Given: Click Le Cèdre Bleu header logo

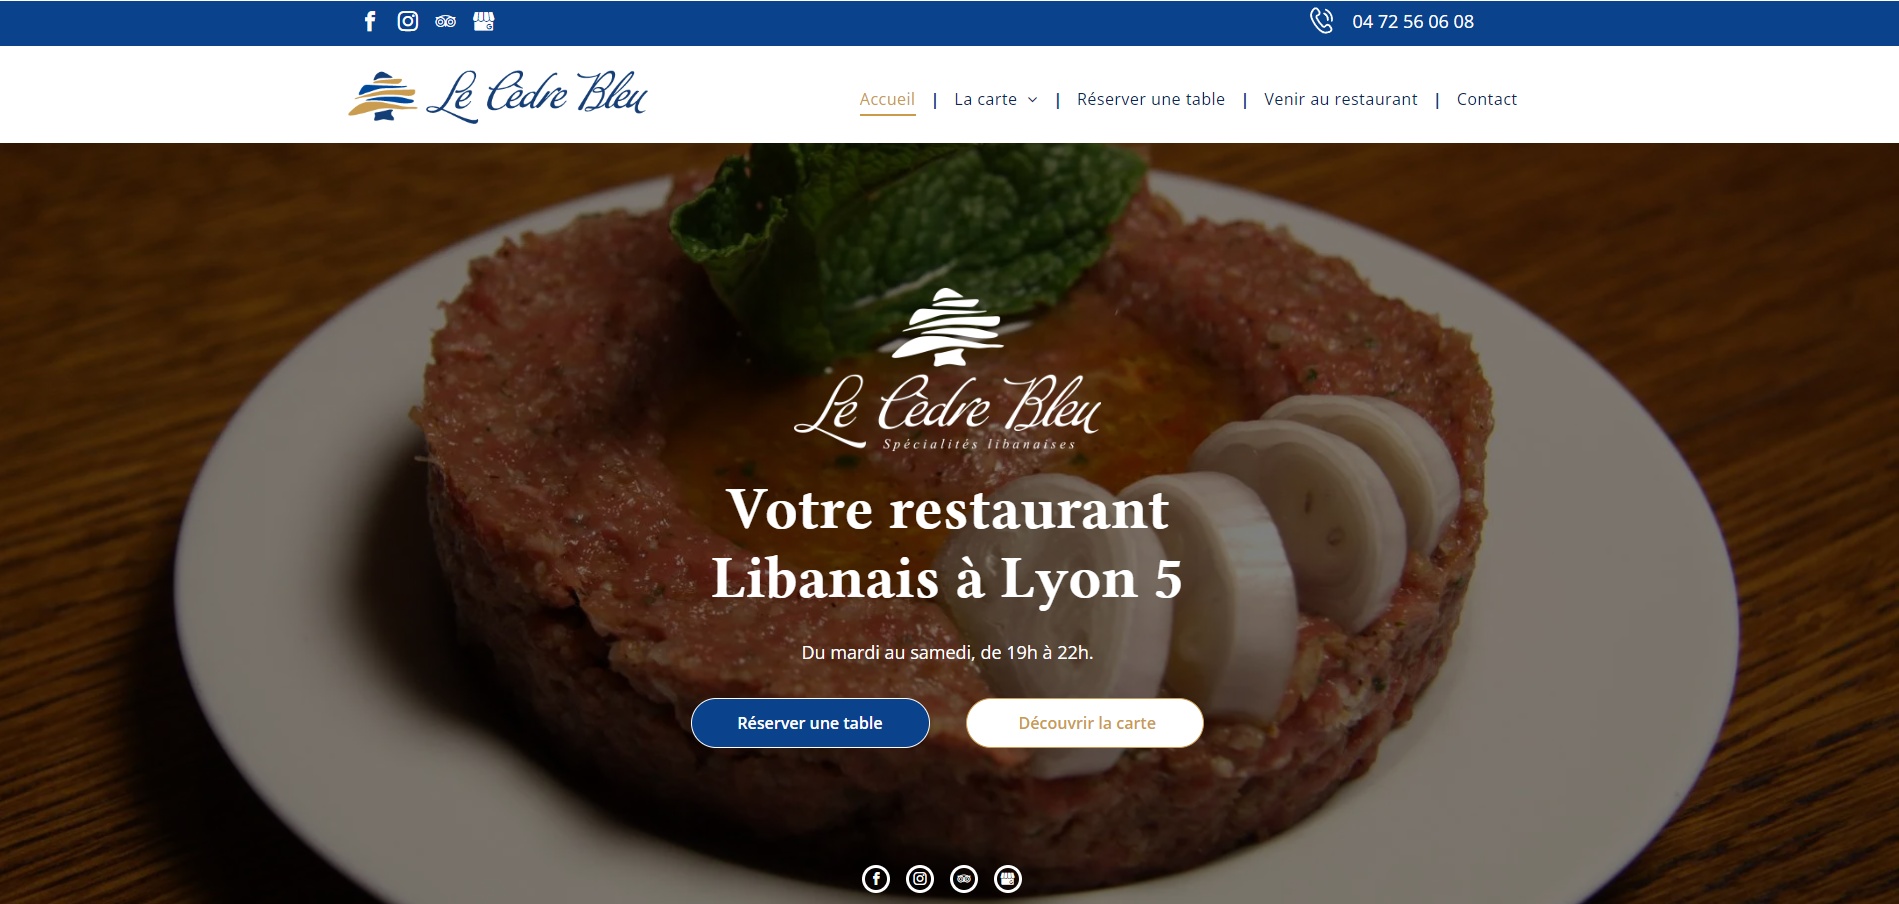Looking at the screenshot, I should pyautogui.click(x=497, y=96).
